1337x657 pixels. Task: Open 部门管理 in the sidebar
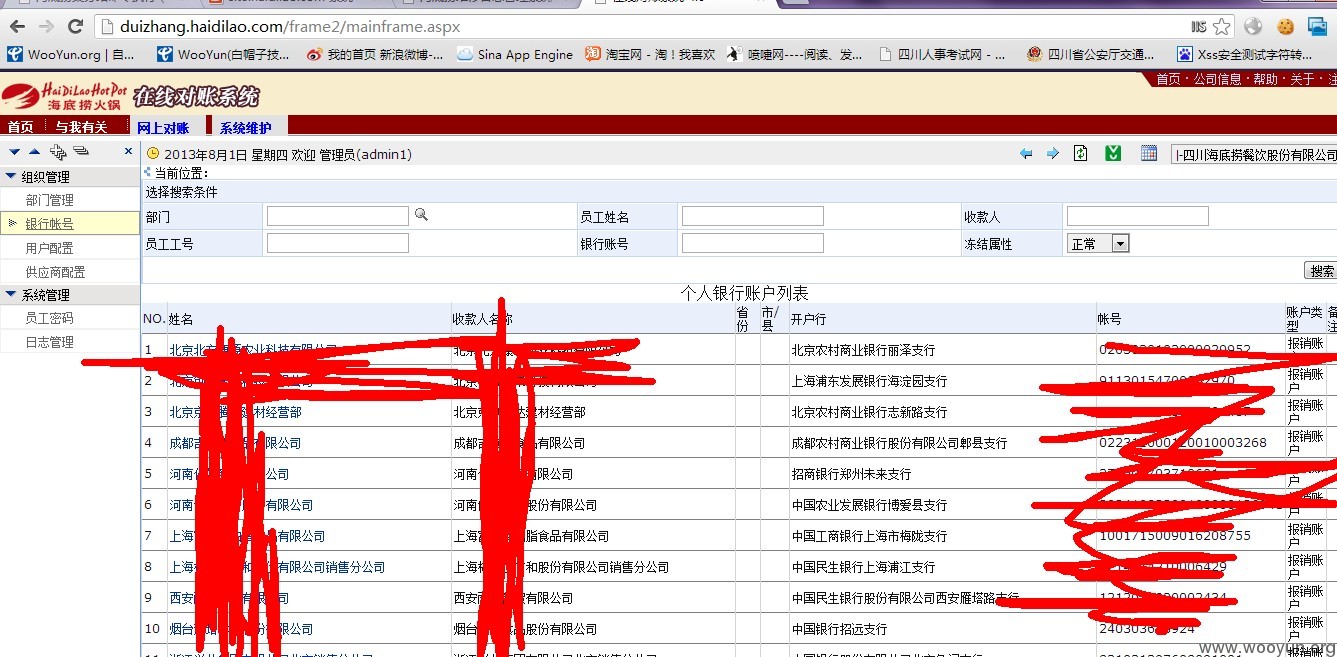point(50,200)
